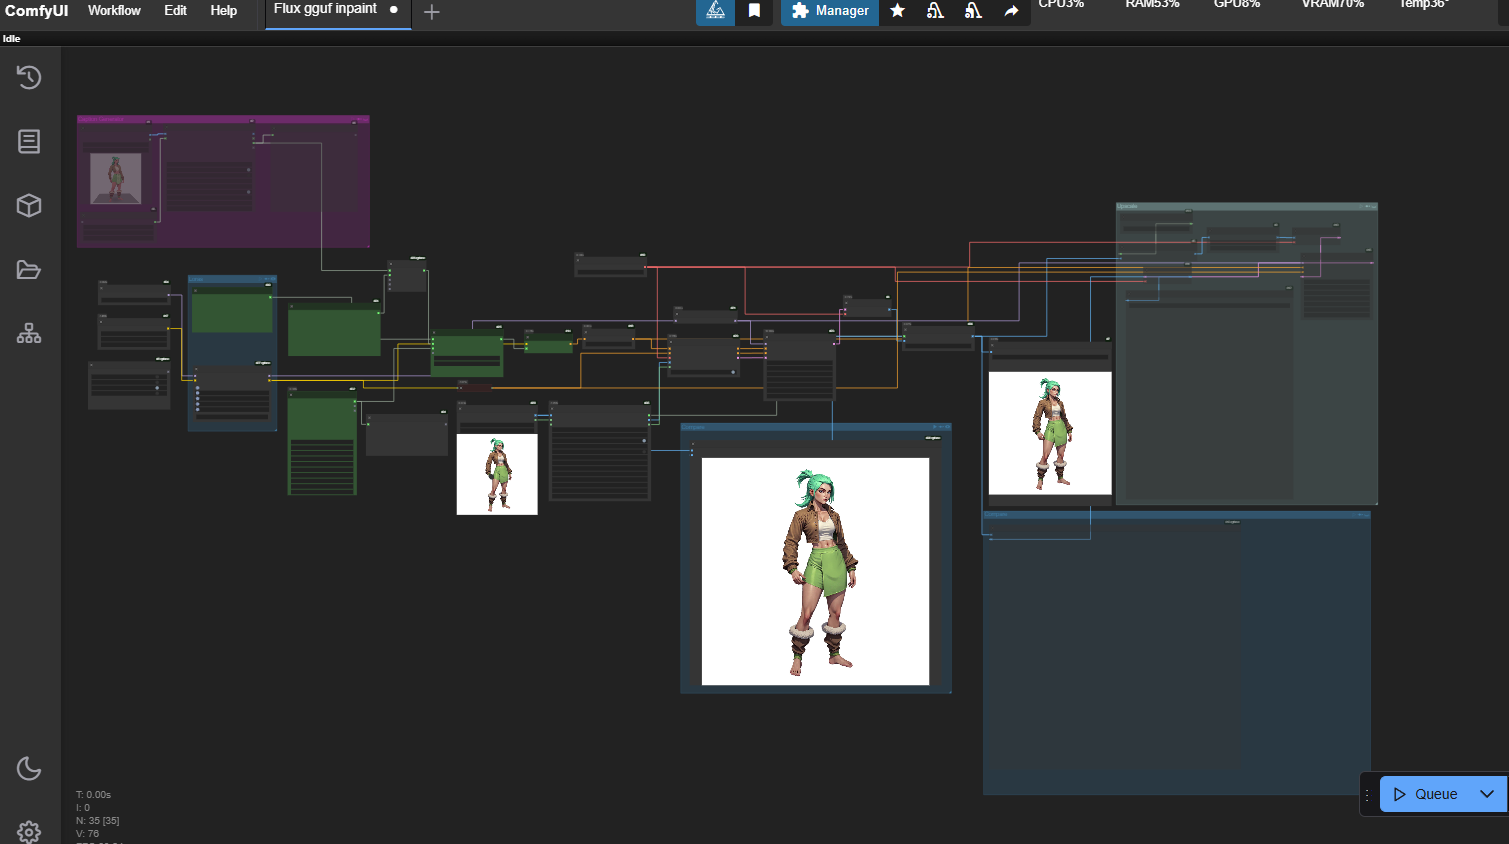
Task: Open the Help menu
Action: pos(223,11)
